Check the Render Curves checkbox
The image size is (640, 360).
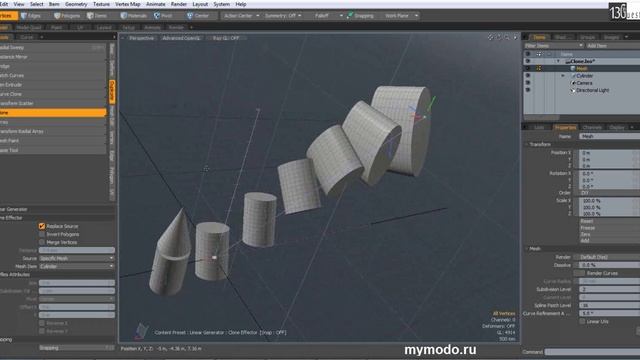(579, 273)
